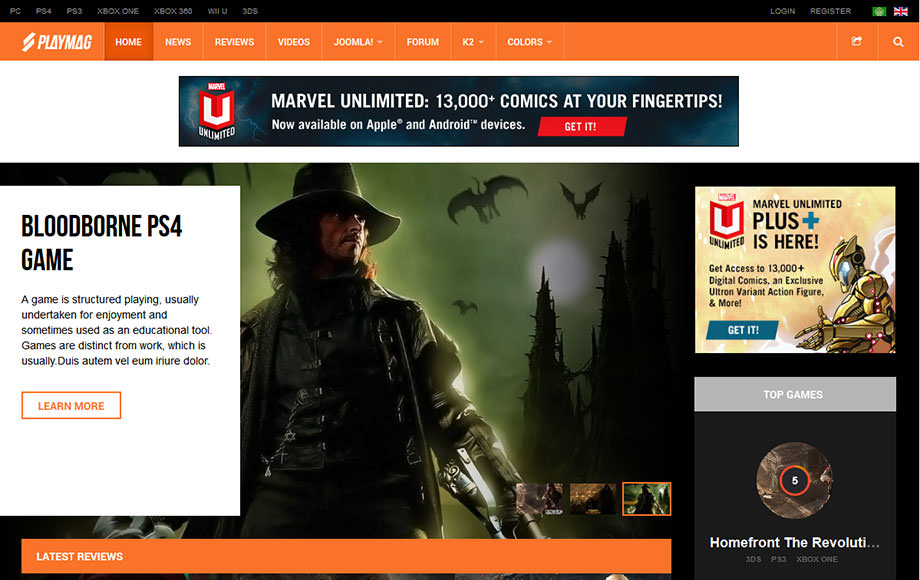The image size is (920, 580).
Task: Expand the Joomla! dropdown menu
Action: point(358,42)
